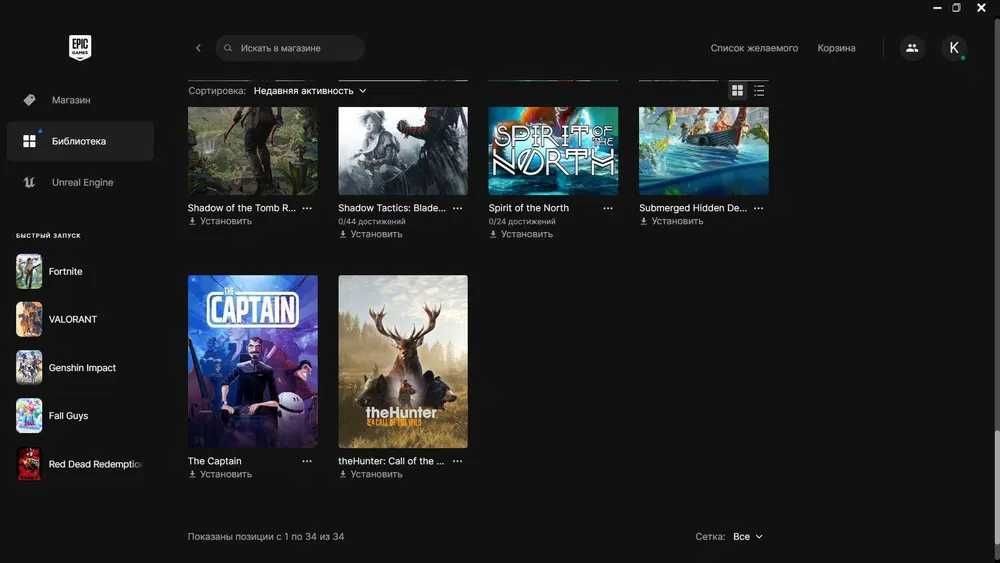Click The Captain title text

(214, 461)
